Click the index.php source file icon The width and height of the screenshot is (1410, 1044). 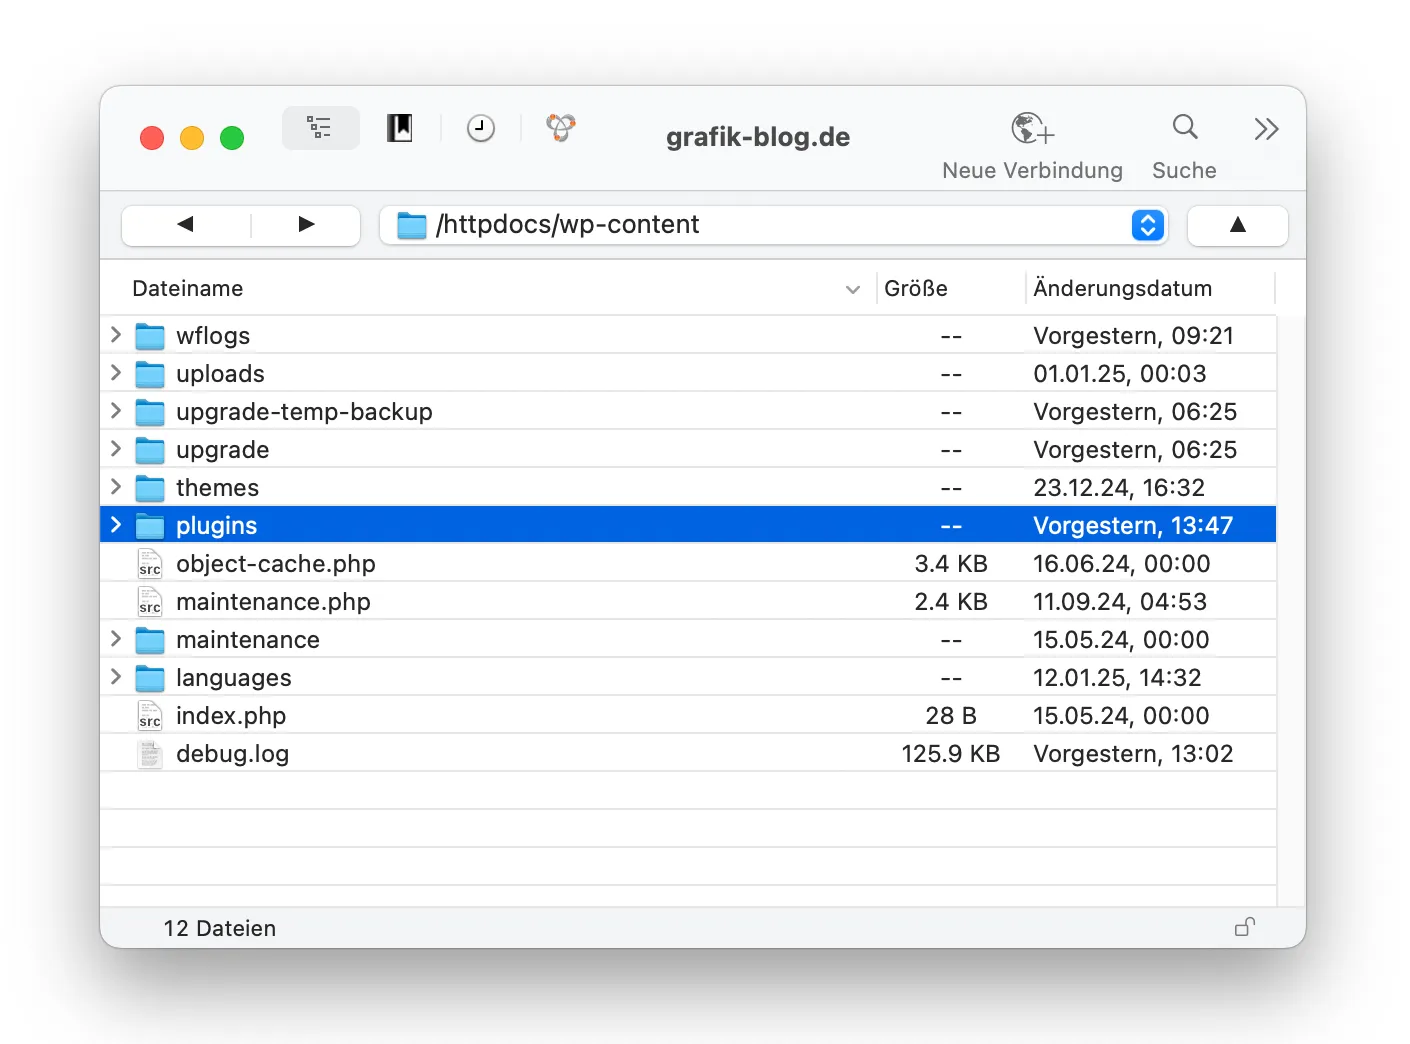coord(150,716)
